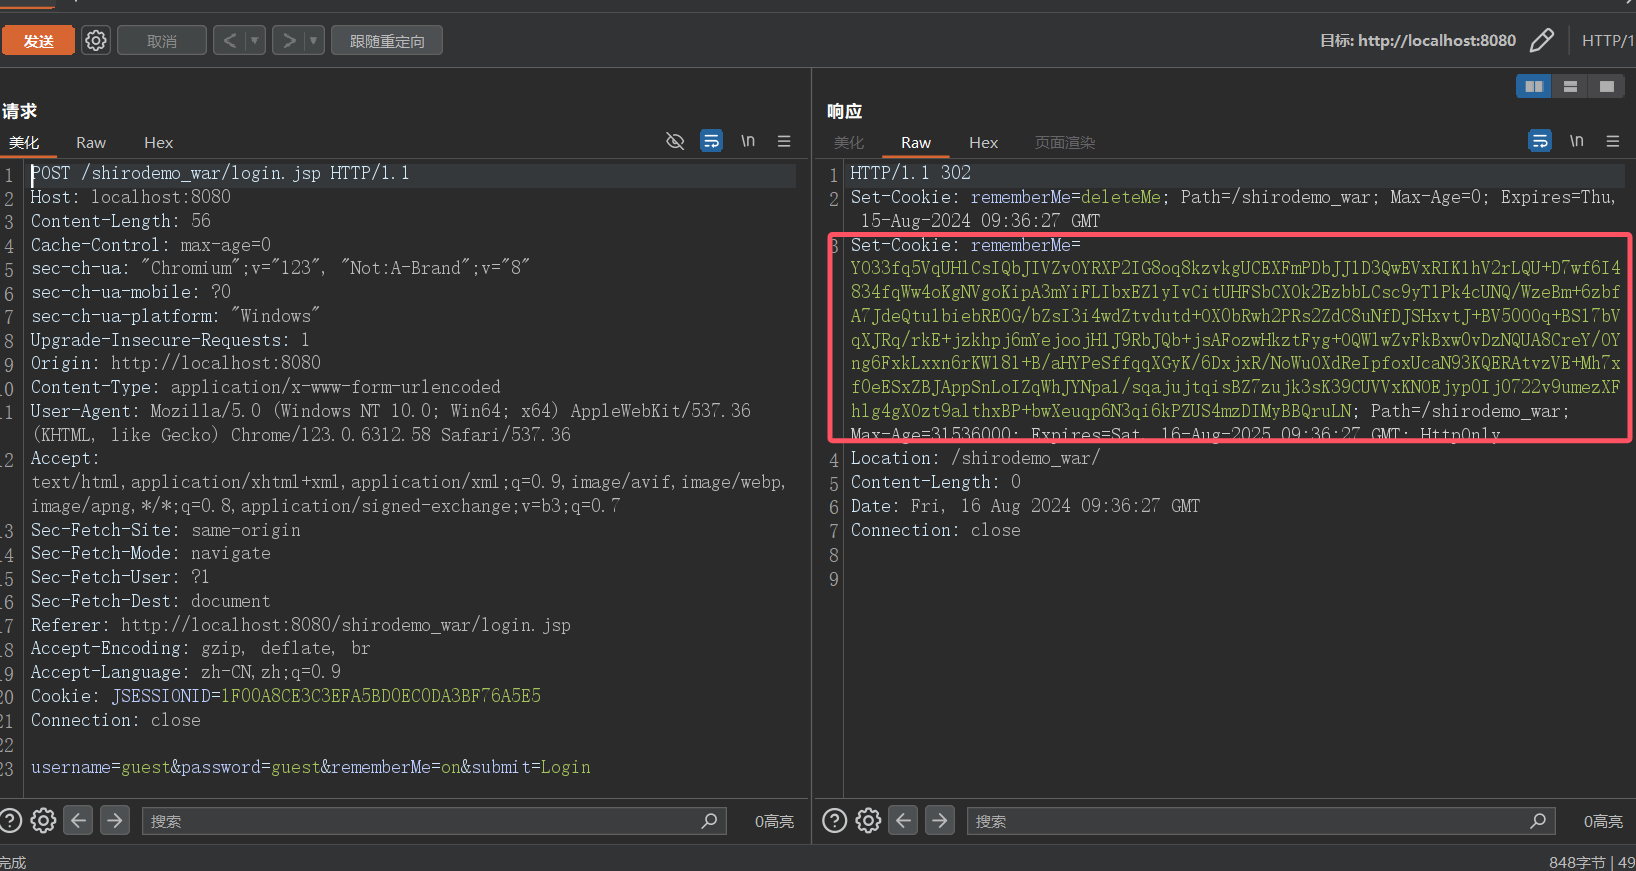
Task: Click the response Date header line
Action: tap(1026, 507)
